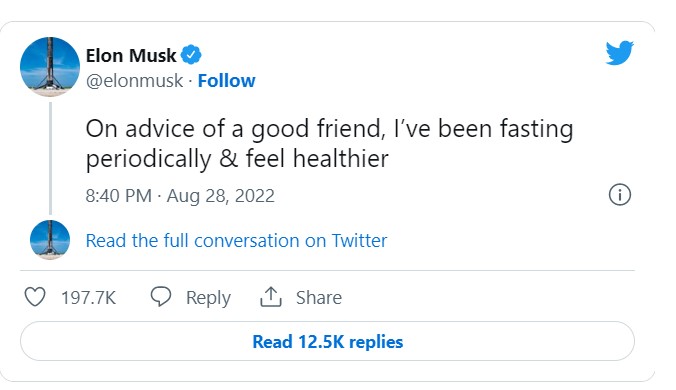Click the Reply text label
The image size is (676, 390).
coord(208,298)
